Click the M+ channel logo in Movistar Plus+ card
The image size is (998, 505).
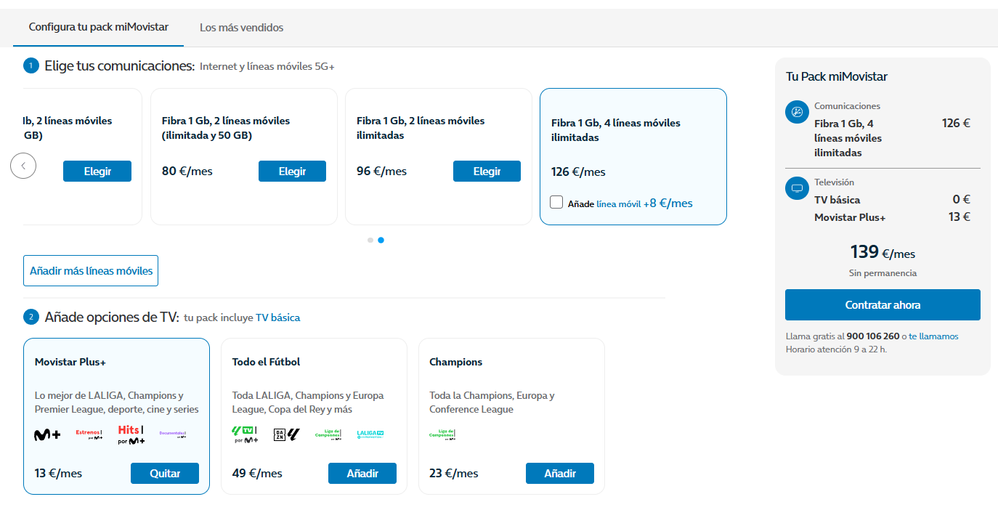[x=48, y=434]
